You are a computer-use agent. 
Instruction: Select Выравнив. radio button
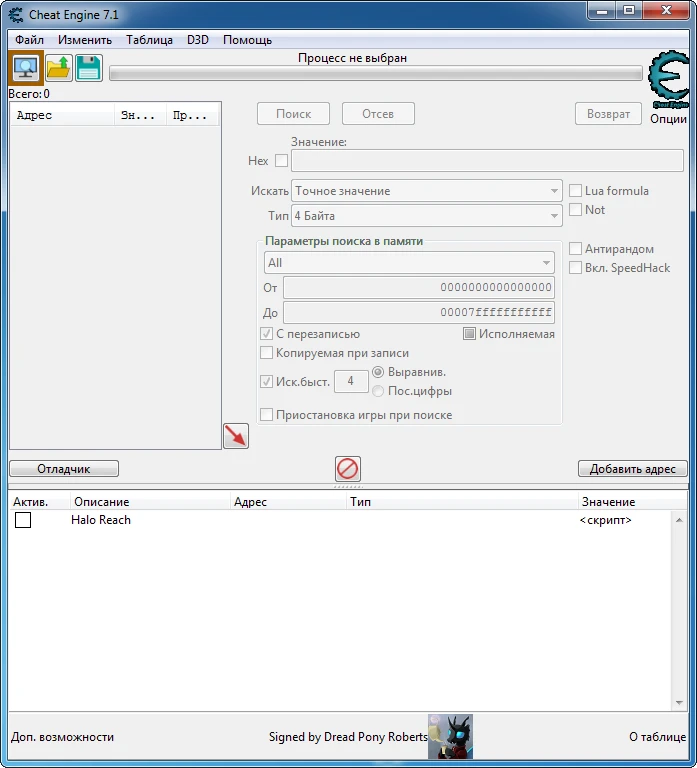coord(378,372)
